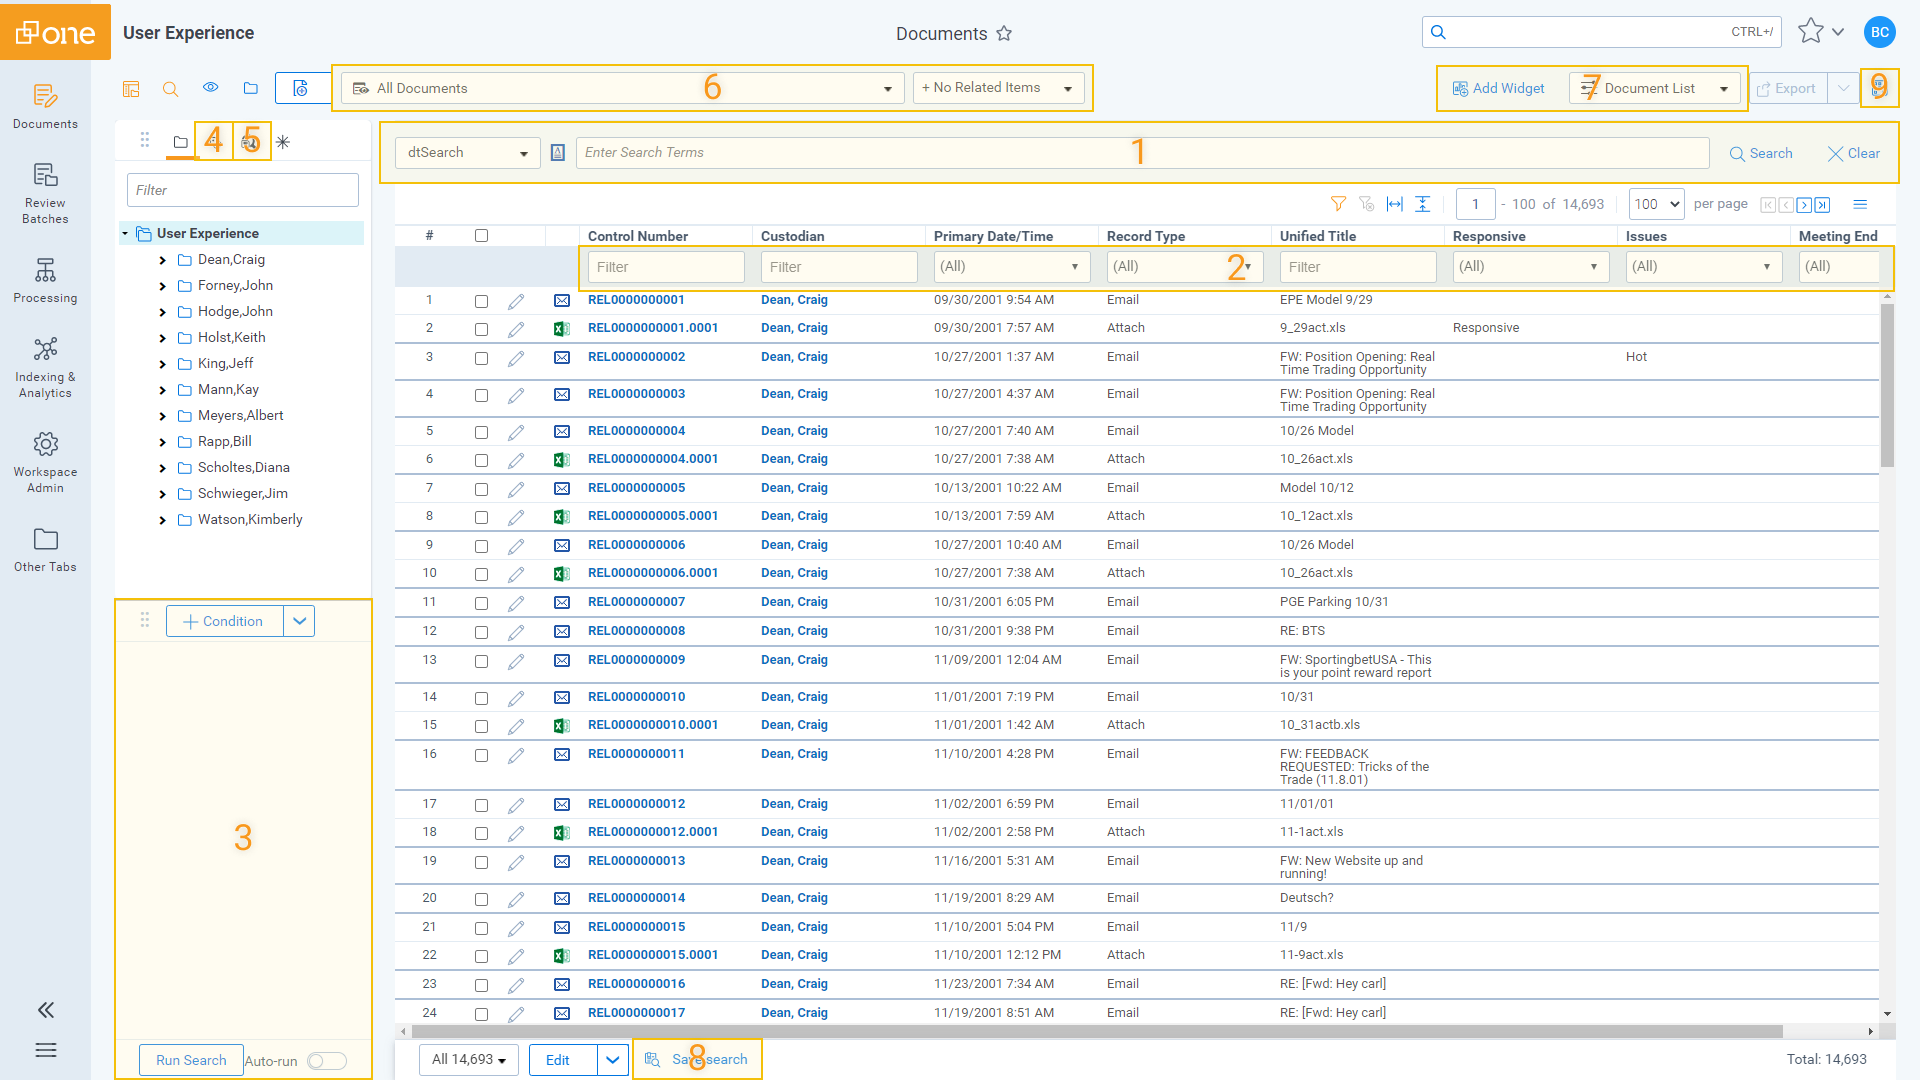Toggle the Auto-run switch
Image resolution: width=1920 pixels, height=1080 pixels.
tap(327, 1061)
